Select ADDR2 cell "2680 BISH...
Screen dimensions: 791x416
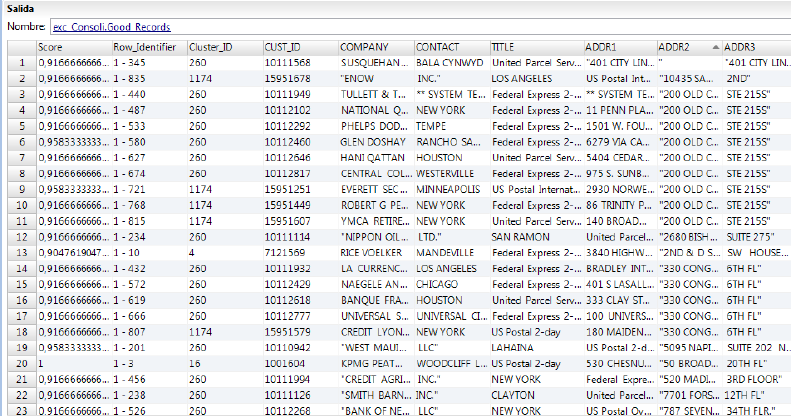click(690, 237)
